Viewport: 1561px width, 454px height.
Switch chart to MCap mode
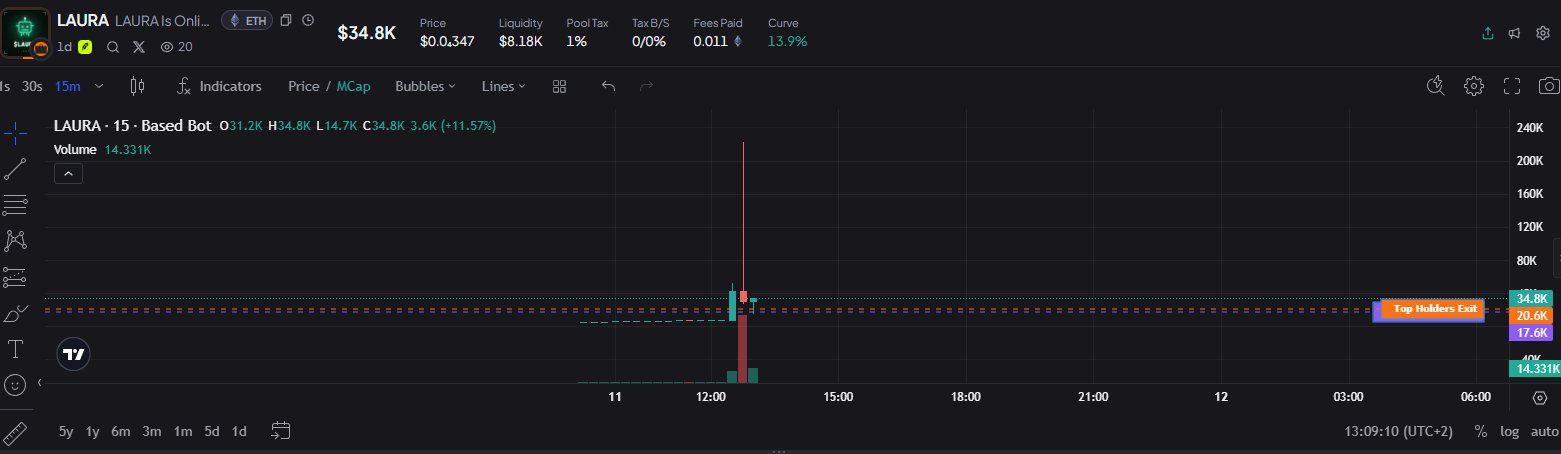point(353,86)
